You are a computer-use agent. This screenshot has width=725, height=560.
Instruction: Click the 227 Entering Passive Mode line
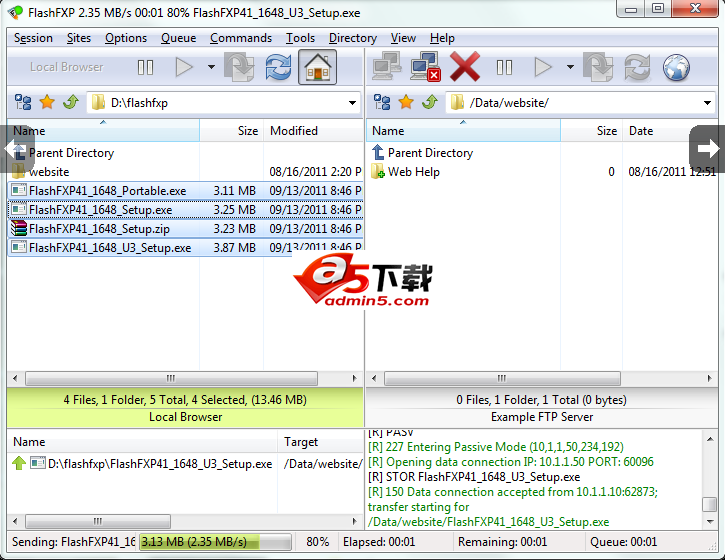click(x=496, y=447)
